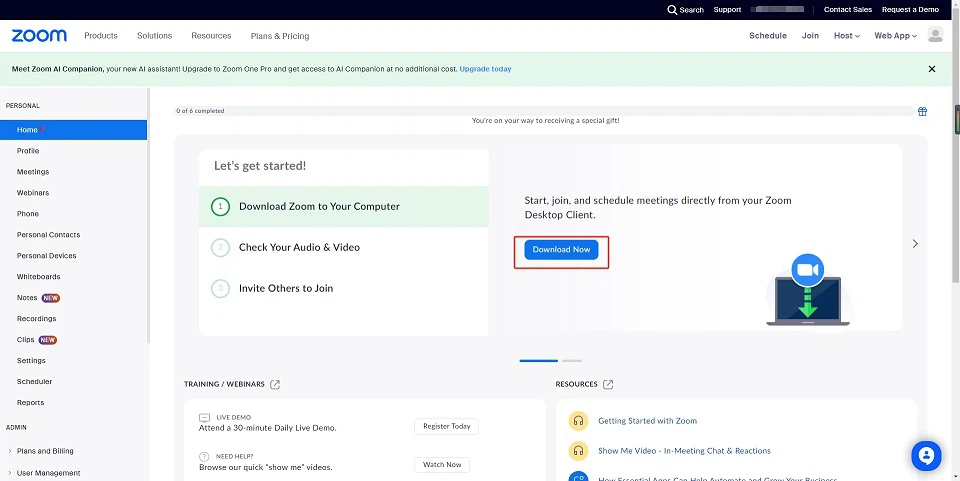The height and width of the screenshot is (481, 960).
Task: Open the Products menu
Action: (x=101, y=36)
